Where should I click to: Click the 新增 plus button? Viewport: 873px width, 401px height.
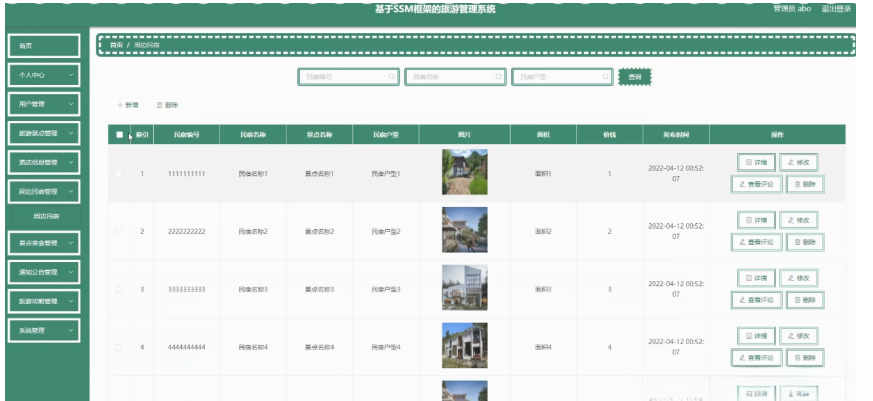pyautogui.click(x=128, y=105)
